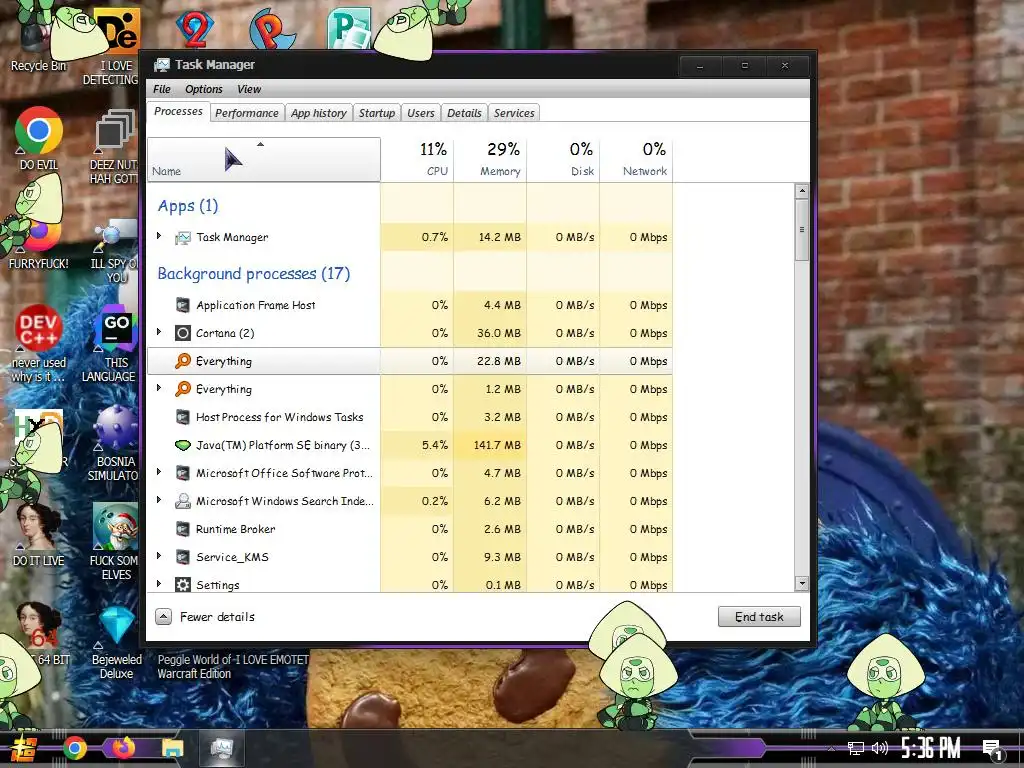Image resolution: width=1024 pixels, height=768 pixels.
Task: Click the highlighted Everything magnifier icon
Action: pyautogui.click(x=183, y=360)
